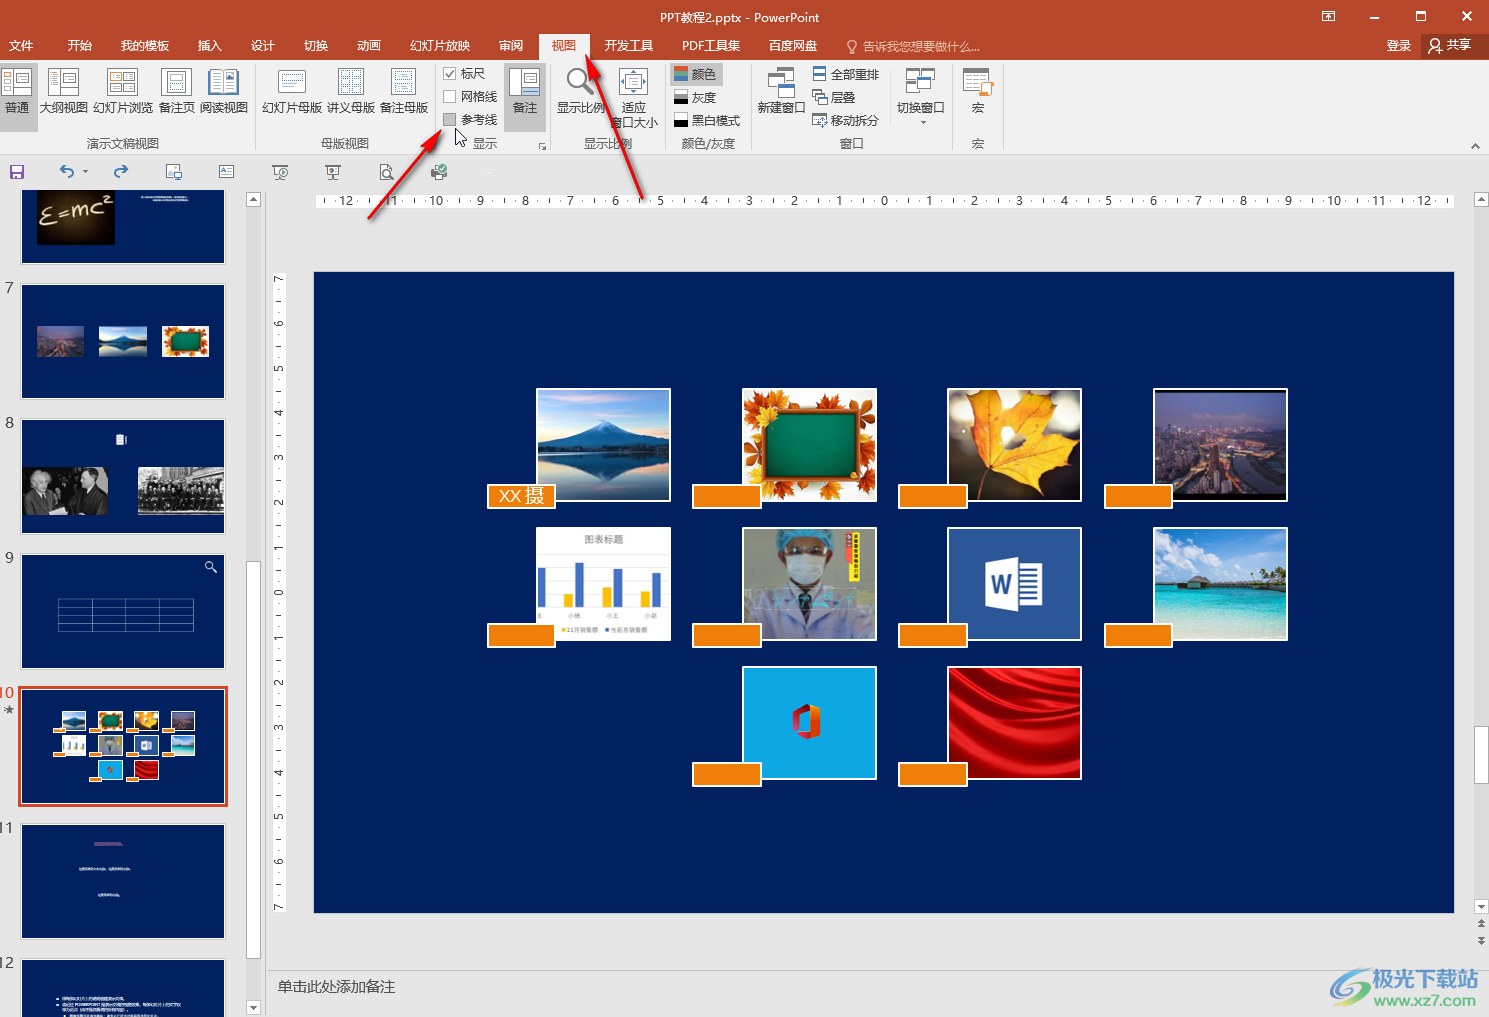Open the 切换窗口 switch windows dropdown
This screenshot has height=1017, width=1489.
pyautogui.click(x=921, y=96)
